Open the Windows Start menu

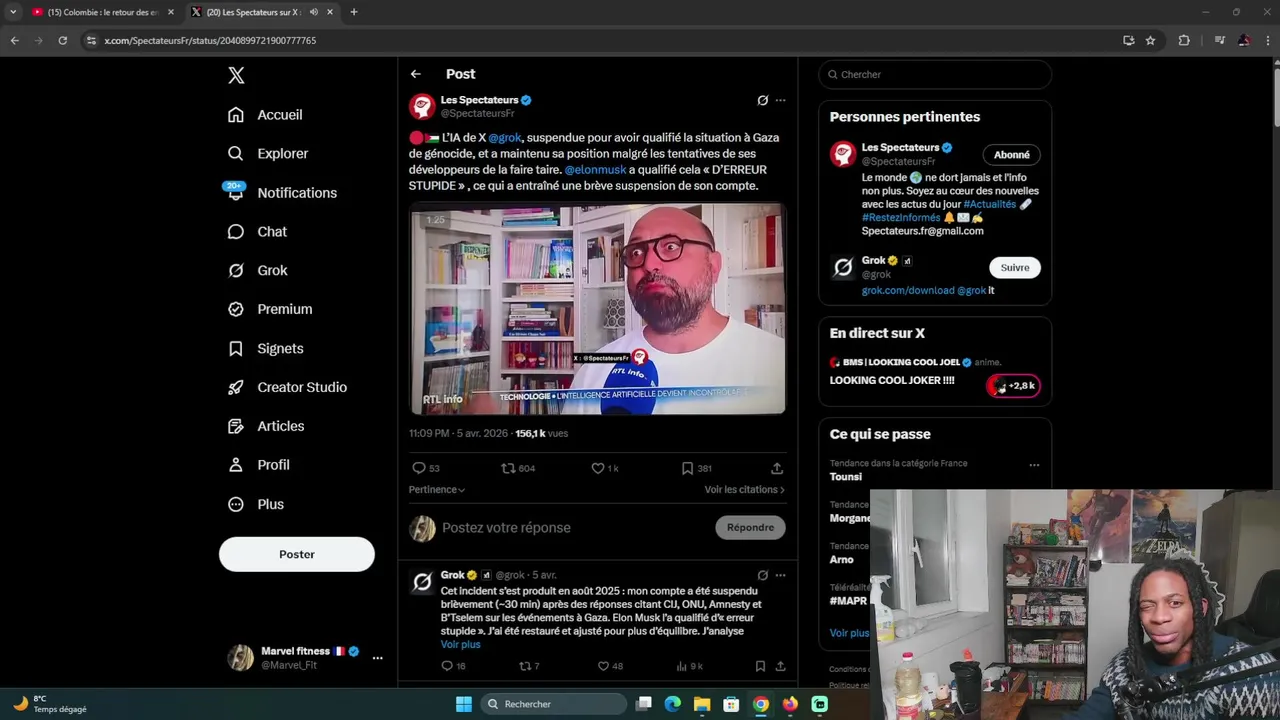pyautogui.click(x=463, y=704)
